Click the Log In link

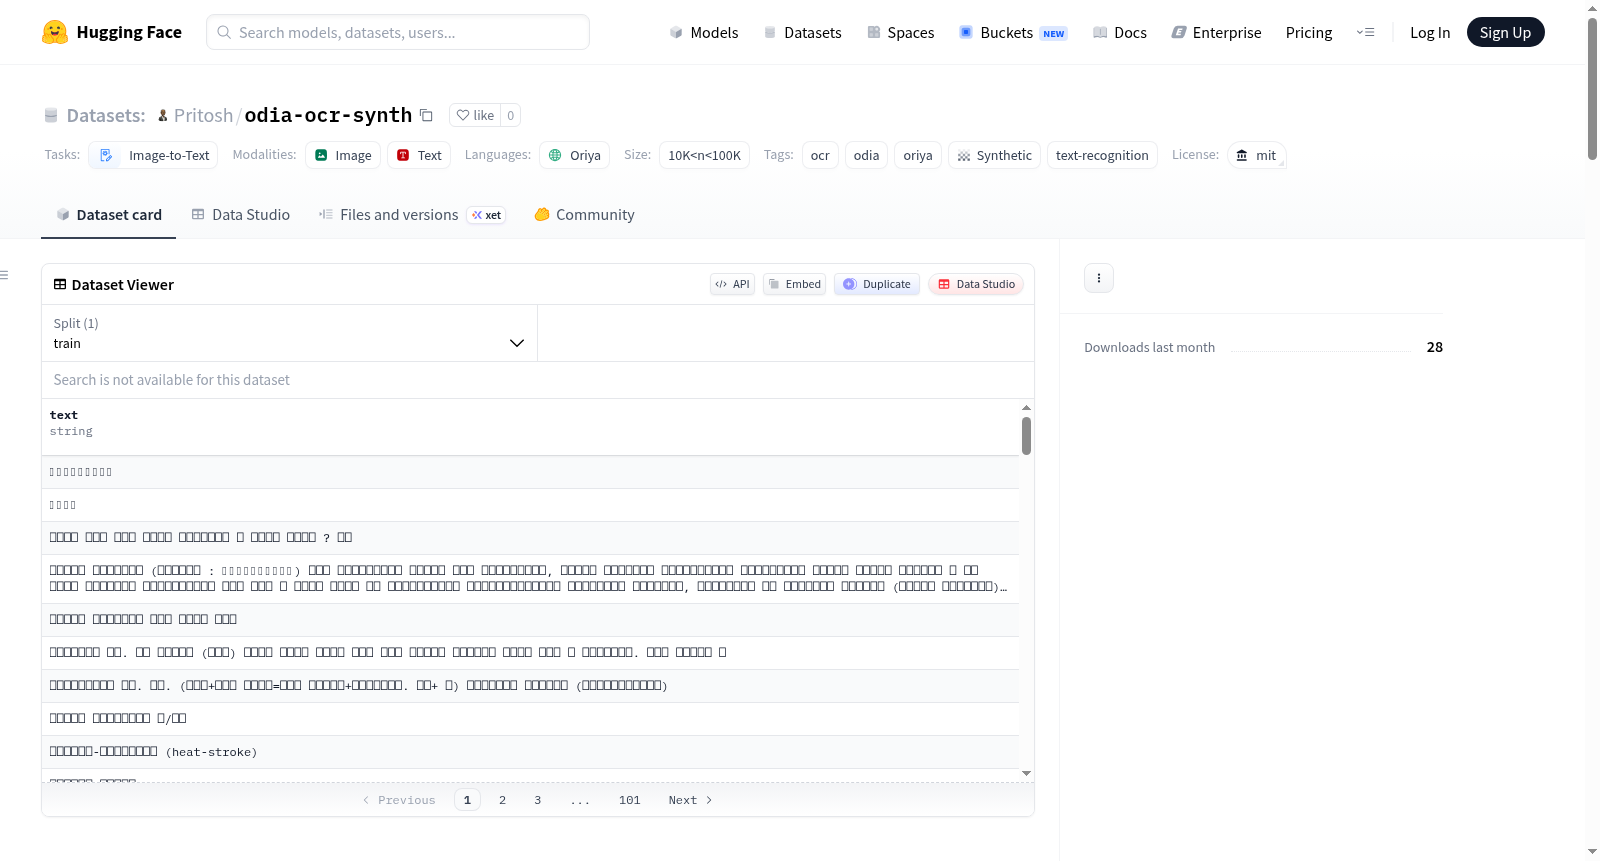point(1430,32)
